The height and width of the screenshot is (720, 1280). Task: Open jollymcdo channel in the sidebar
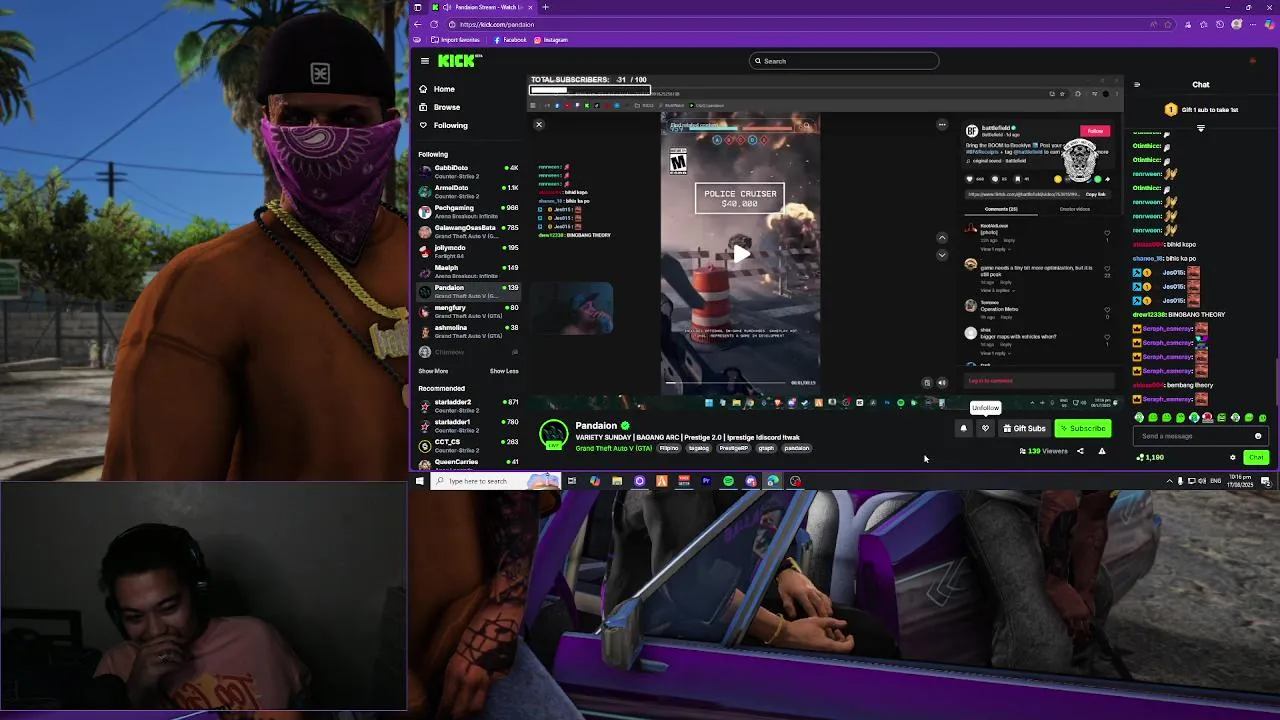click(469, 251)
